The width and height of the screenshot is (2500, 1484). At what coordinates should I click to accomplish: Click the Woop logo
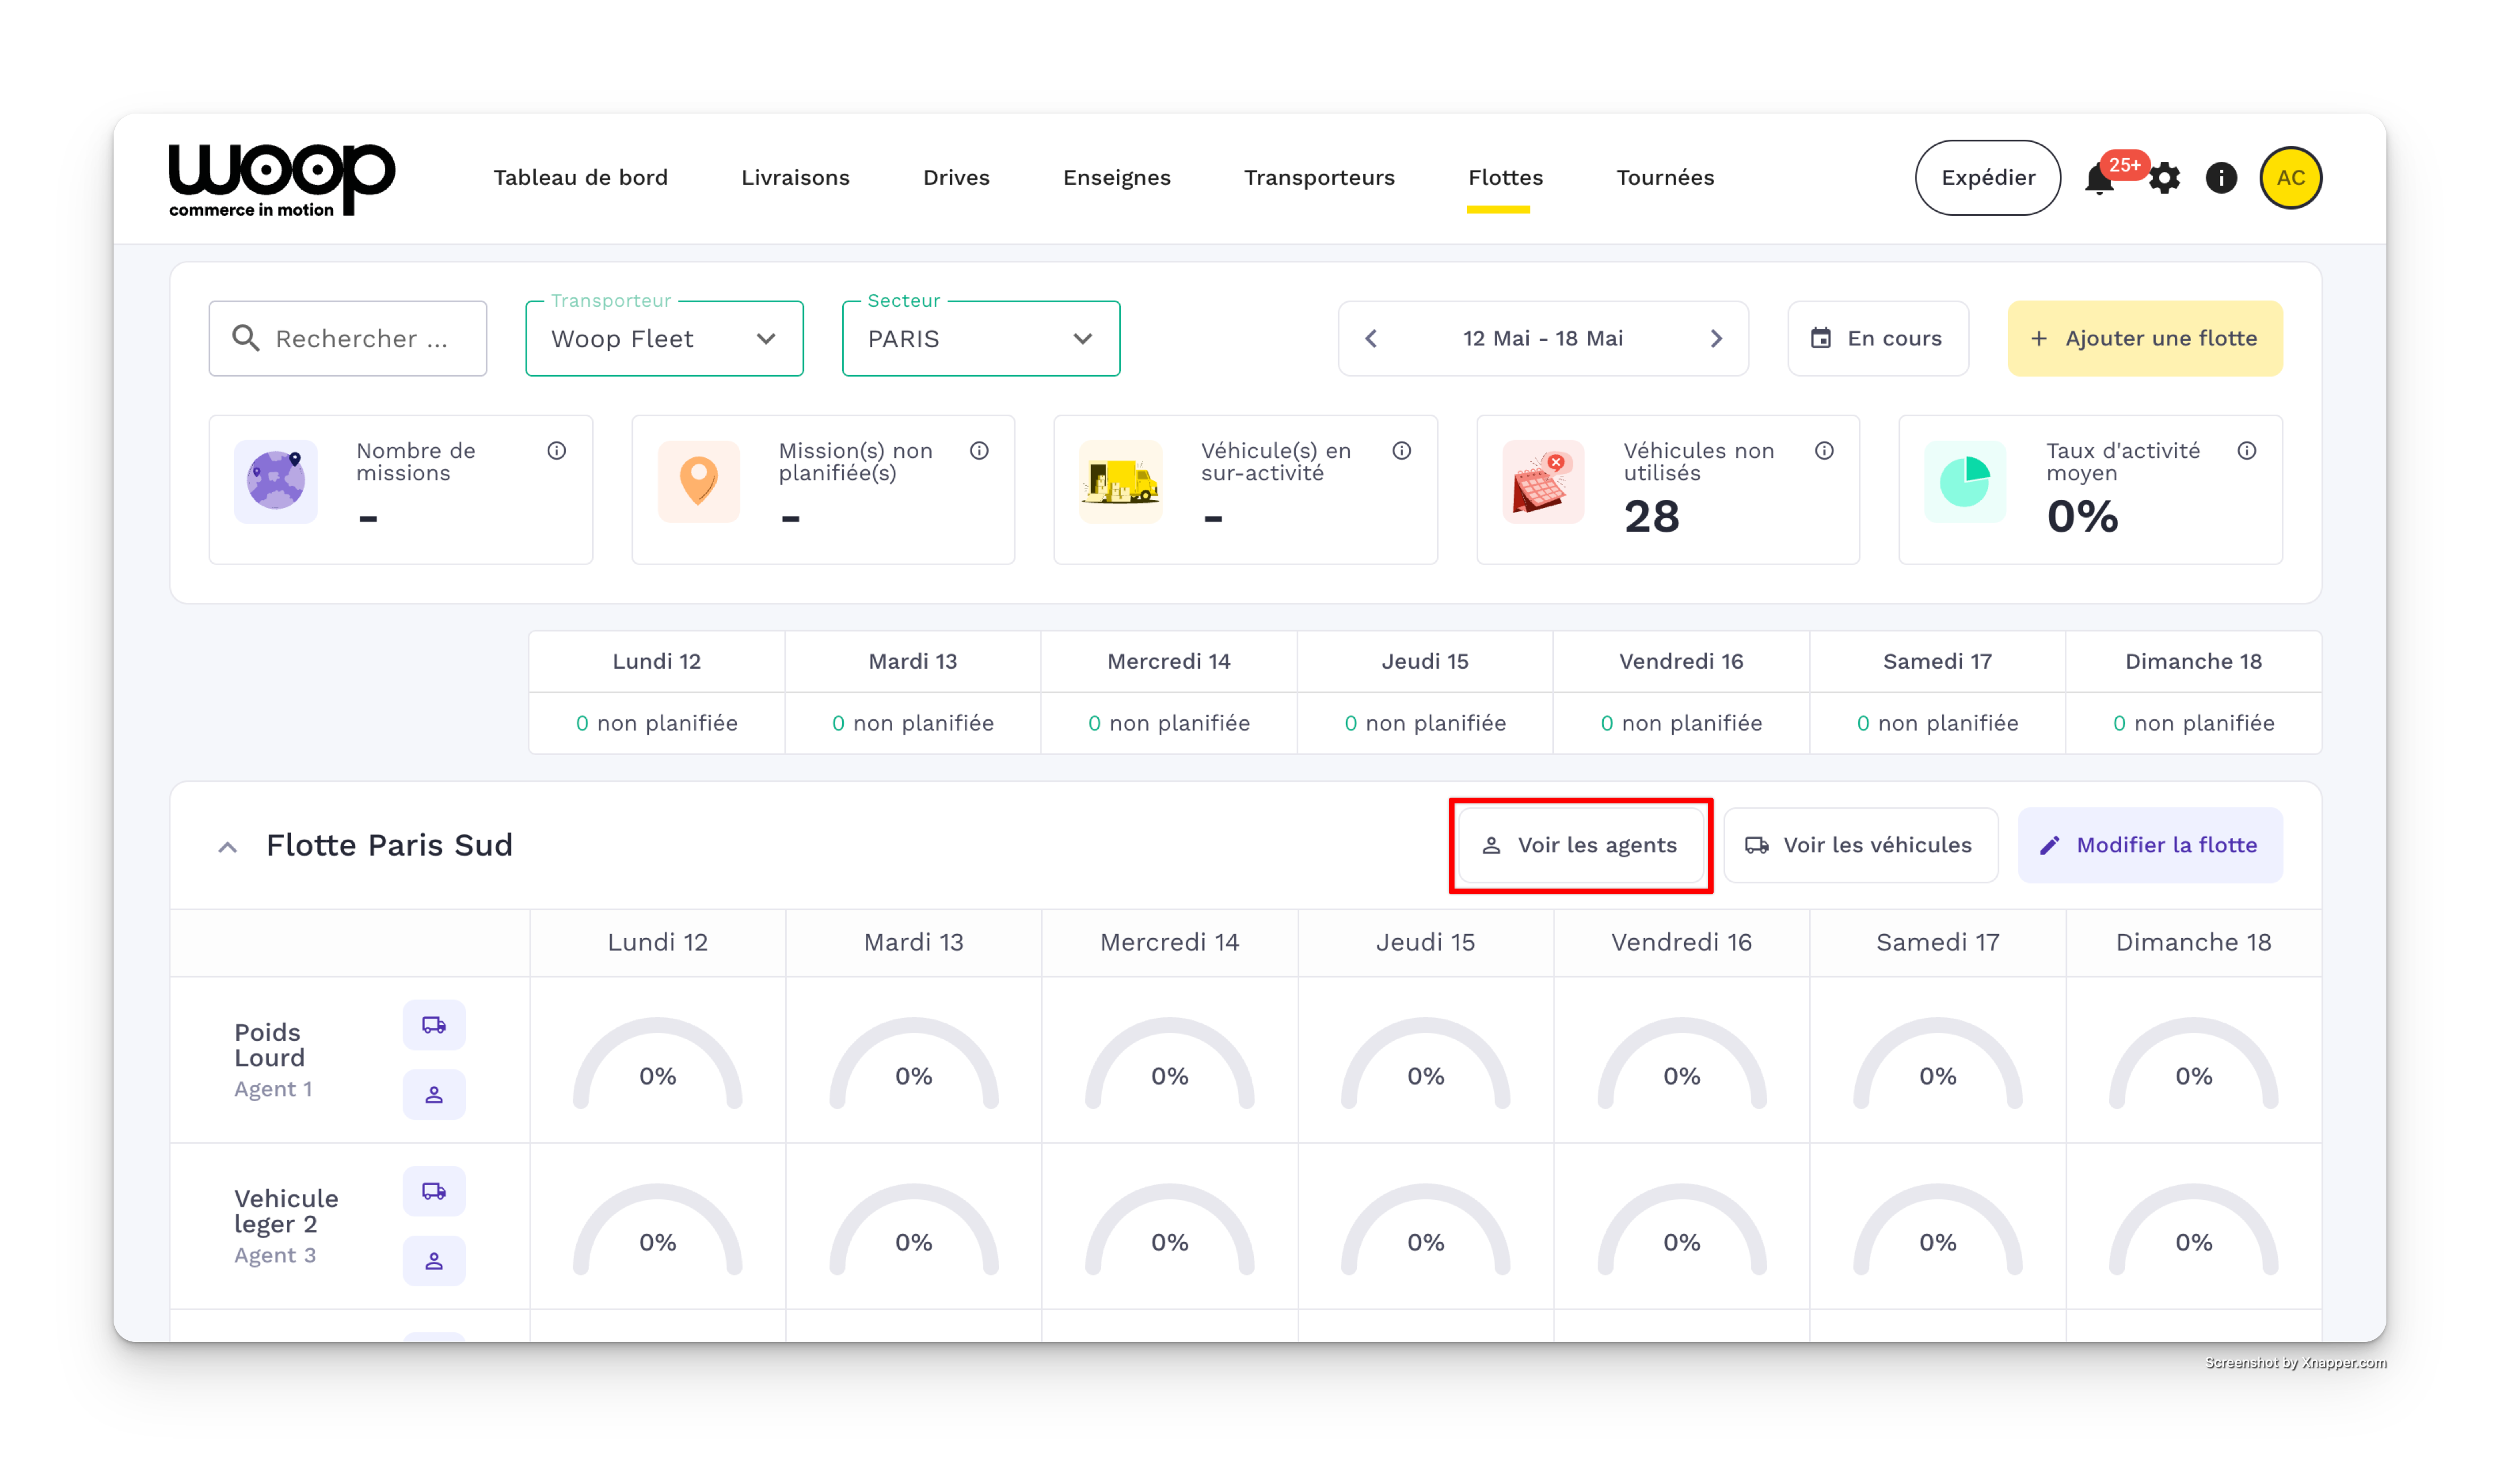[x=282, y=180]
